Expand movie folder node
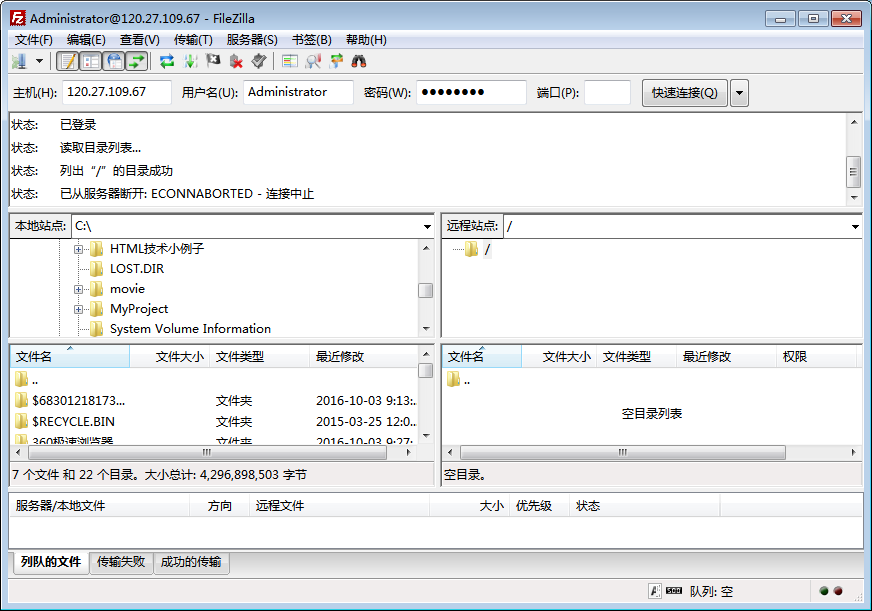The height and width of the screenshot is (611, 872). (x=78, y=289)
